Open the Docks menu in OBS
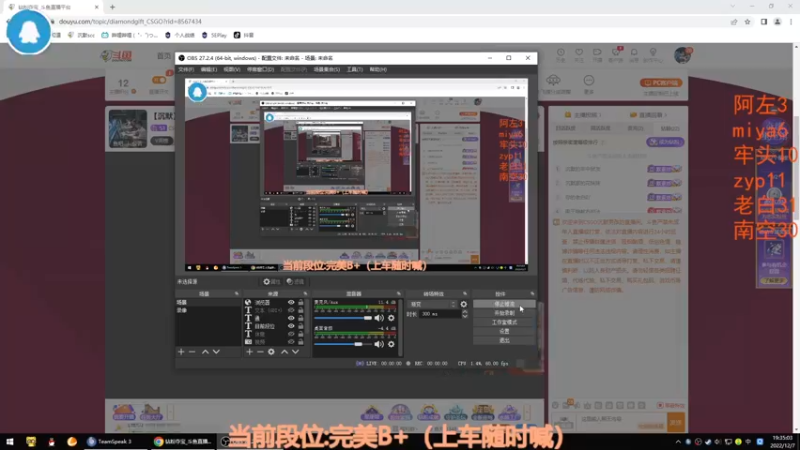Screen dimensions: 800x450 pyautogui.click(x=260, y=69)
